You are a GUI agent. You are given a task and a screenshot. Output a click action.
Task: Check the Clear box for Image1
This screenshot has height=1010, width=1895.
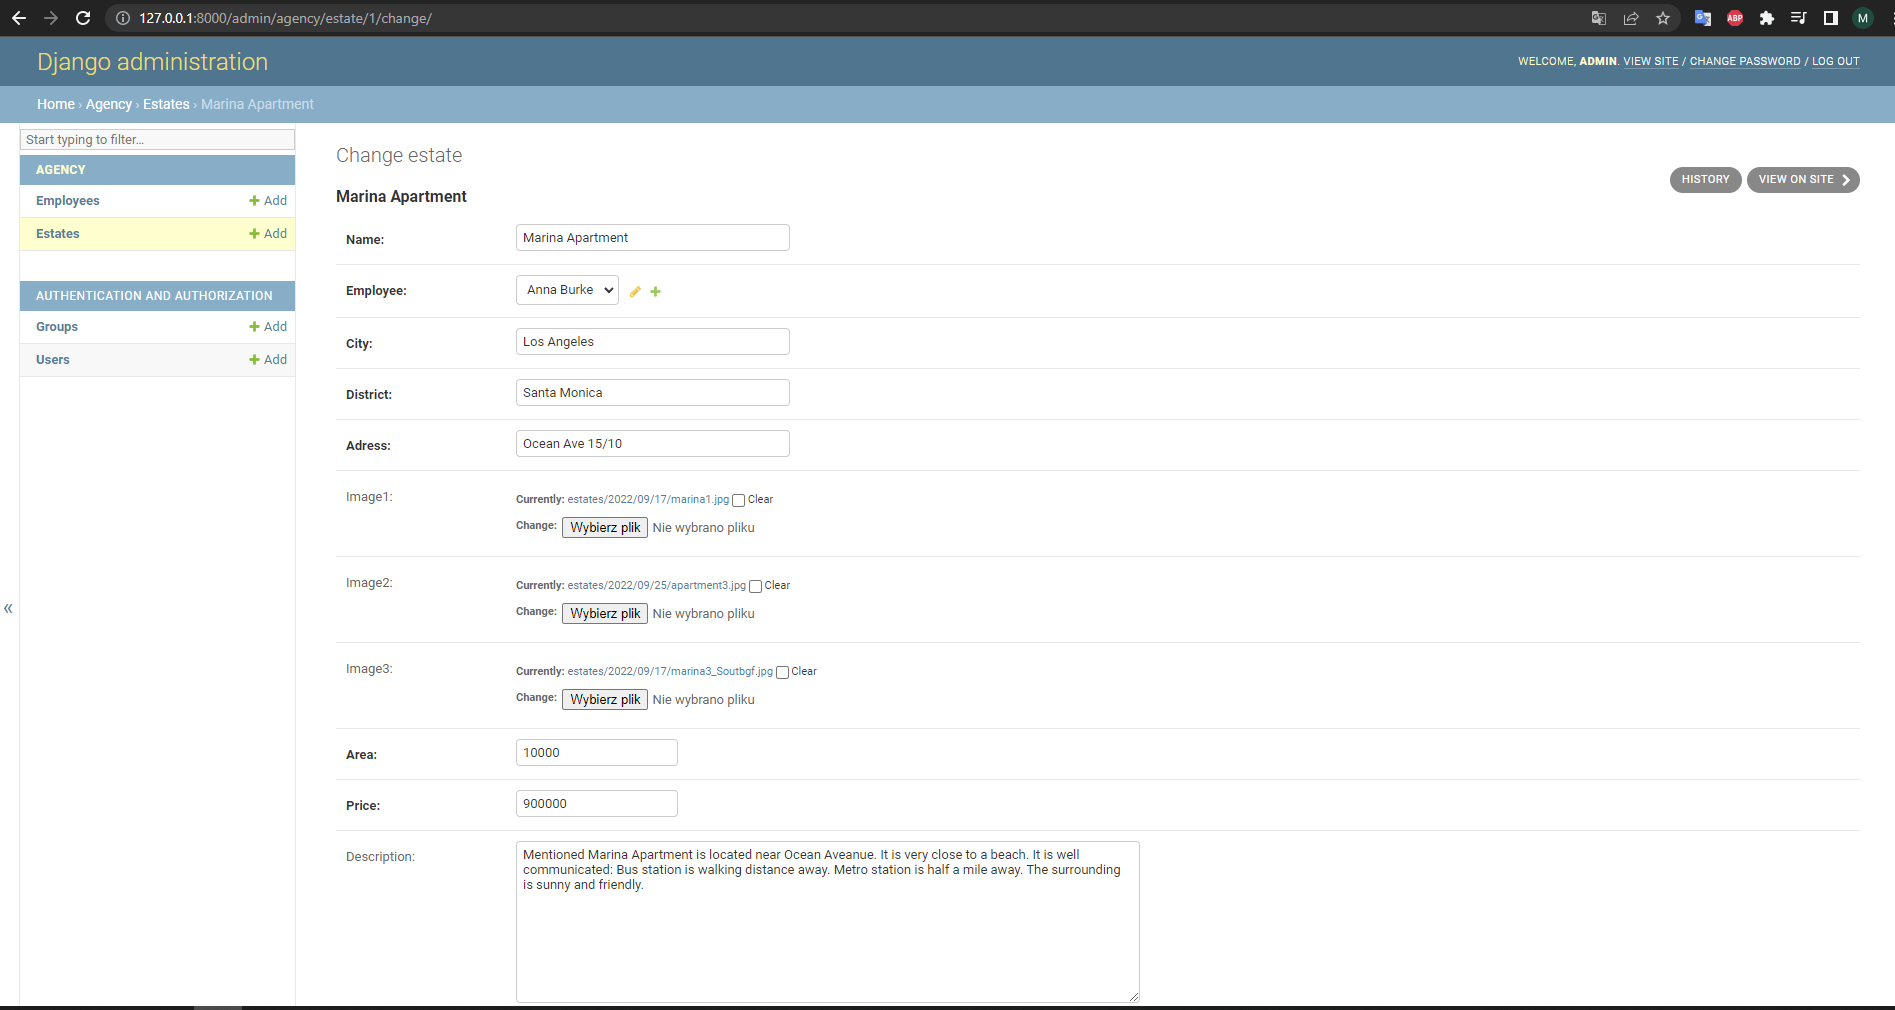(738, 500)
